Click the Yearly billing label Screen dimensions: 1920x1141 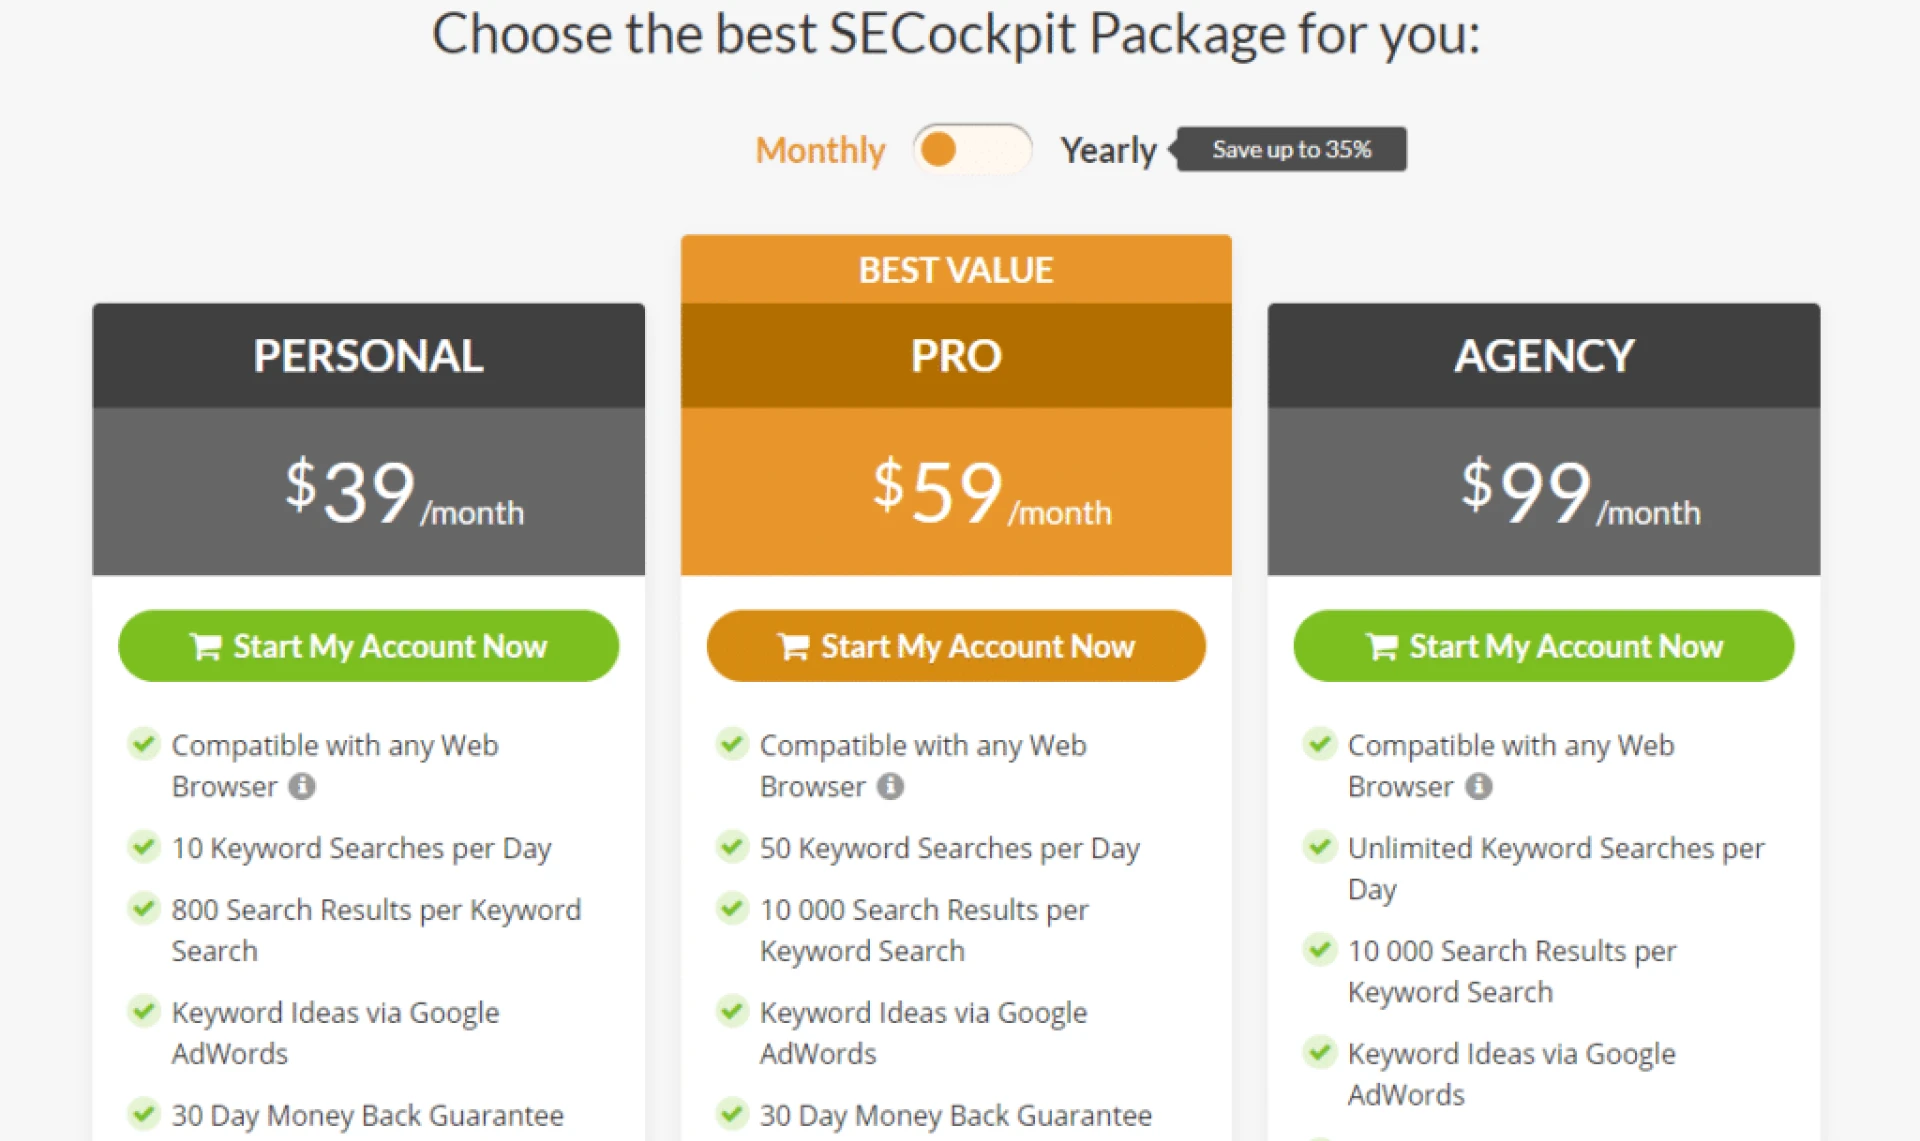(1108, 150)
